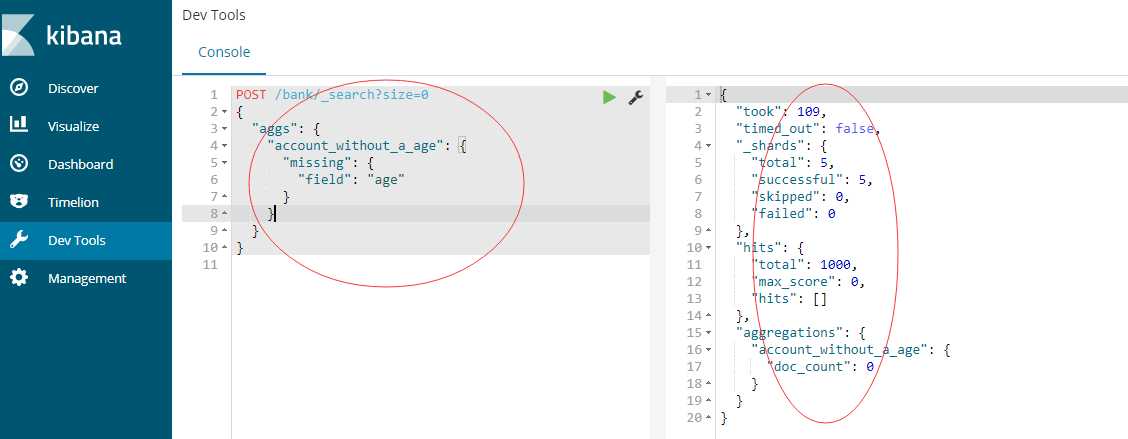
Task: Collapse response root fold arrow on line 1
Action: point(708,95)
